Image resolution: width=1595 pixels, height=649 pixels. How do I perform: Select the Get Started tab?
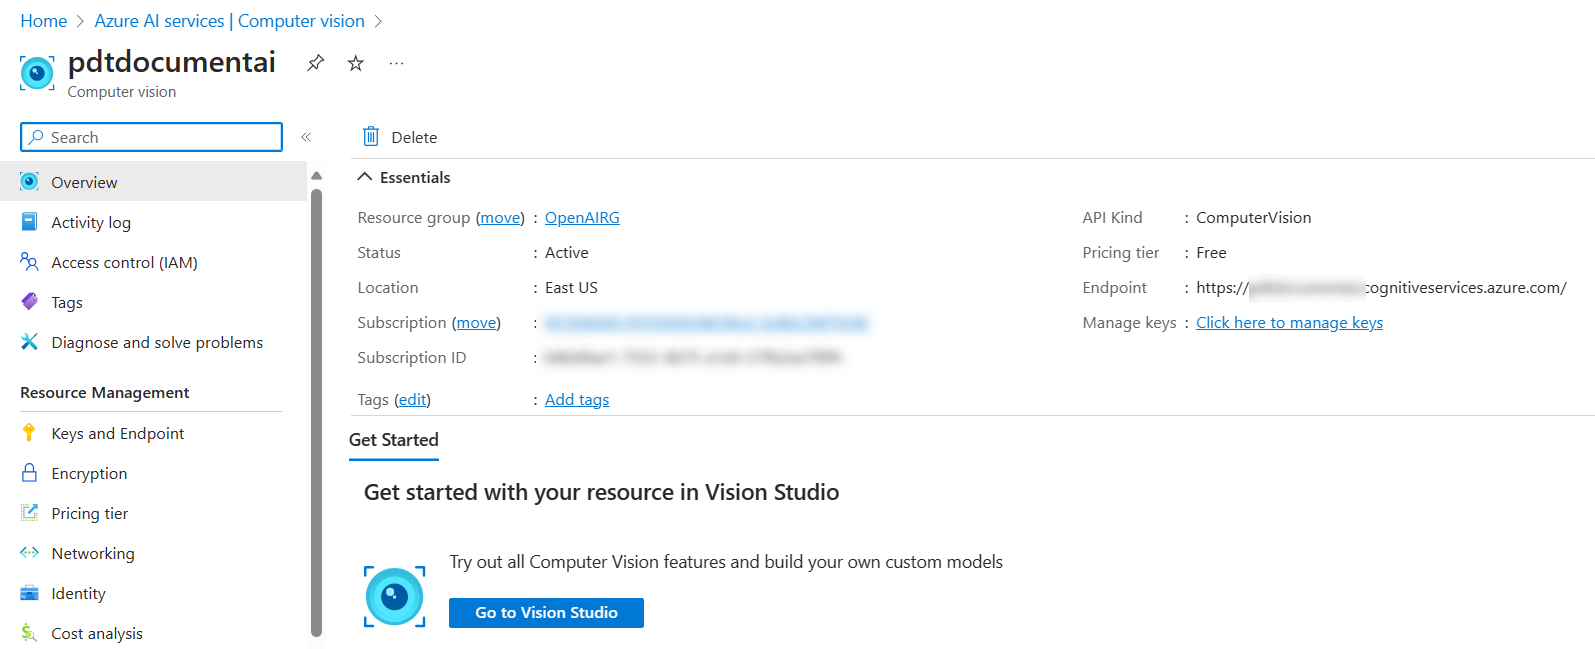[x=394, y=440]
